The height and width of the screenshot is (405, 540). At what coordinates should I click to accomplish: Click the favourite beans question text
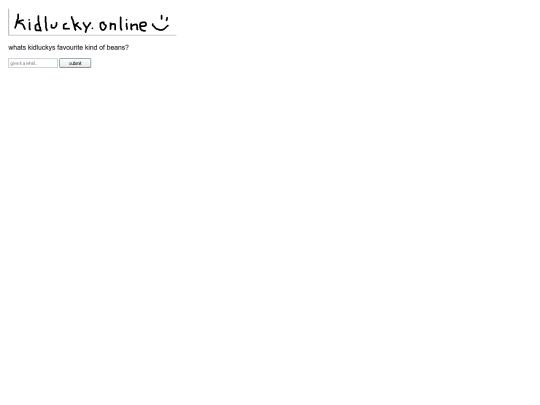point(69,48)
